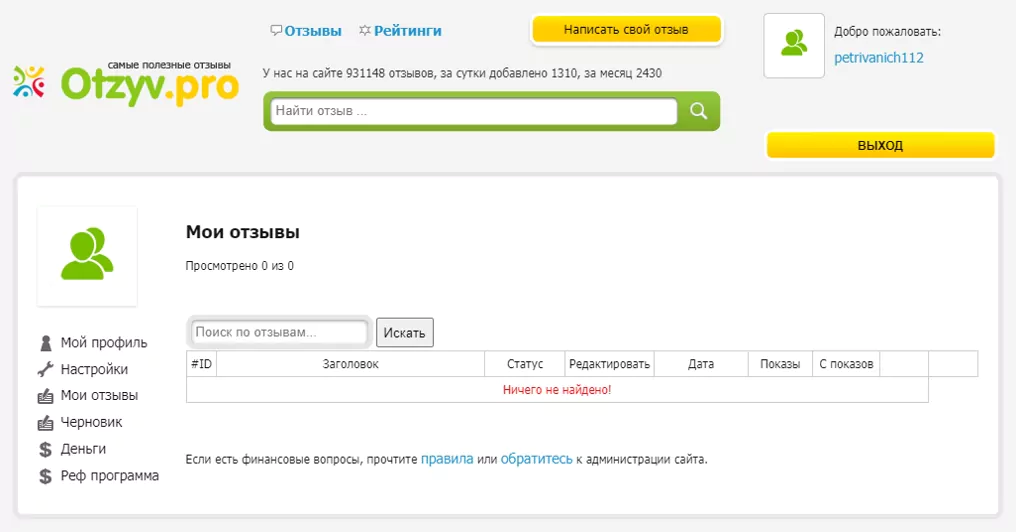Click the Добро пожаловать greeting text
The image size is (1016, 532).
click(887, 32)
